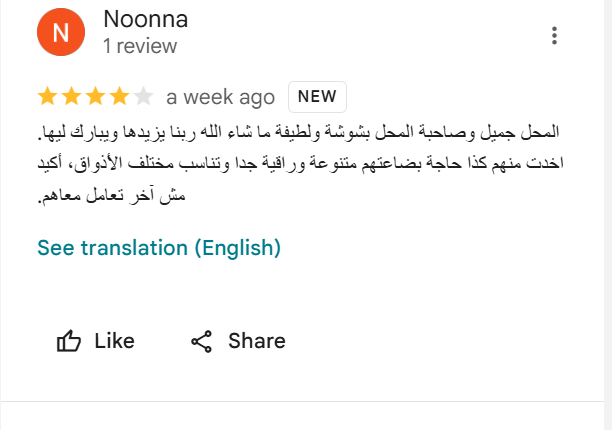Click the Share network icon
Screen dimensions: 612x430
coord(201,341)
